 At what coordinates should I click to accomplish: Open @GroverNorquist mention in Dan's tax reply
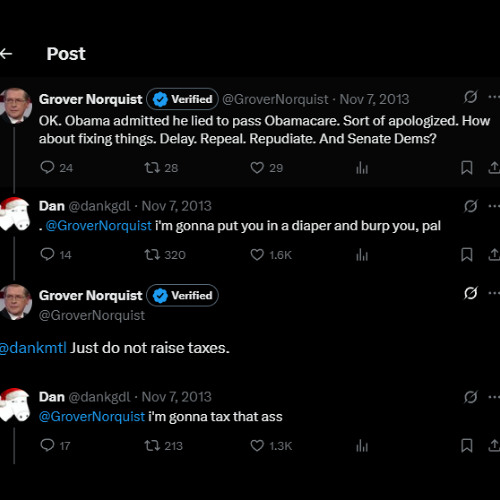coord(92,417)
